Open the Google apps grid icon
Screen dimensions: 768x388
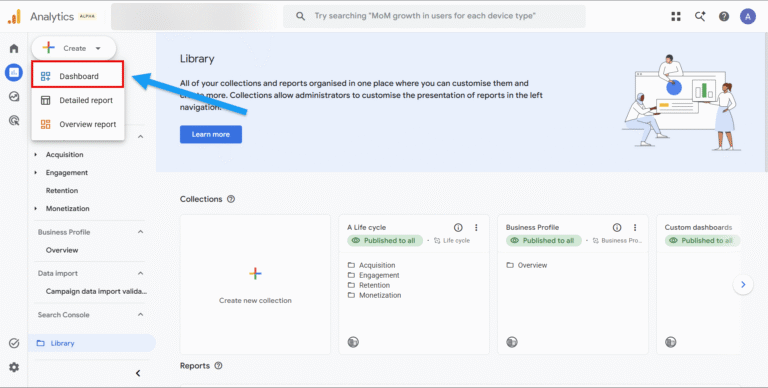676,16
